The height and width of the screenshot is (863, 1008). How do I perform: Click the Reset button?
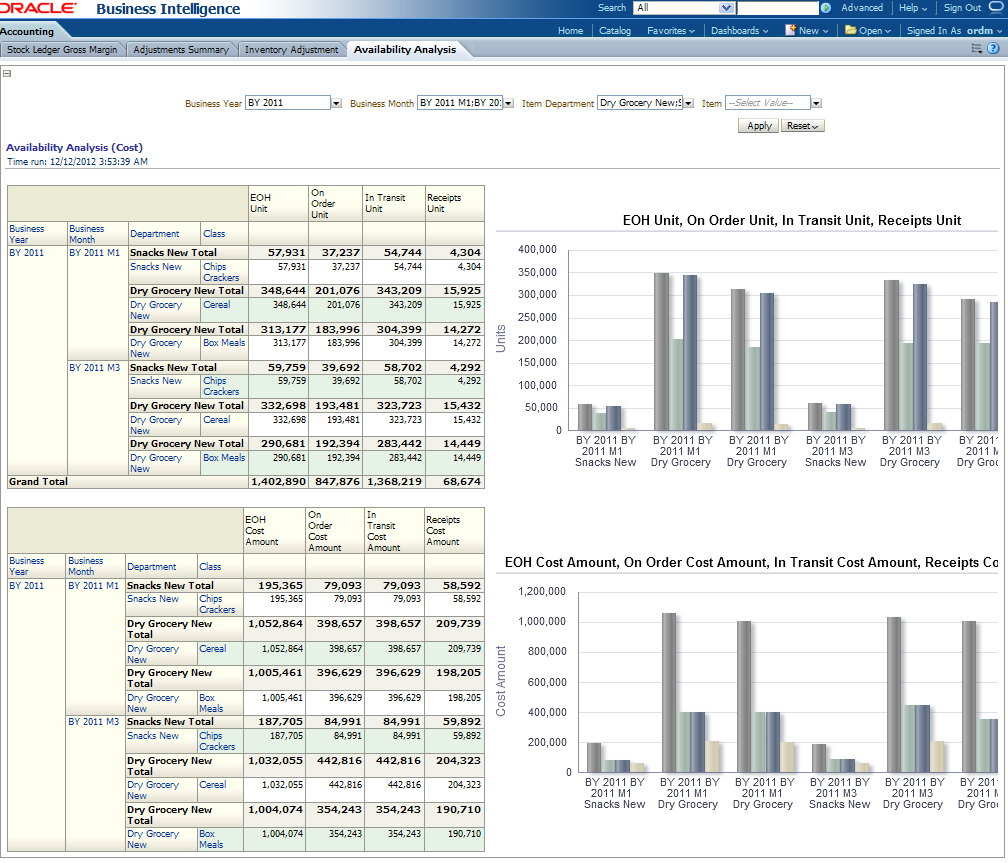click(x=803, y=126)
